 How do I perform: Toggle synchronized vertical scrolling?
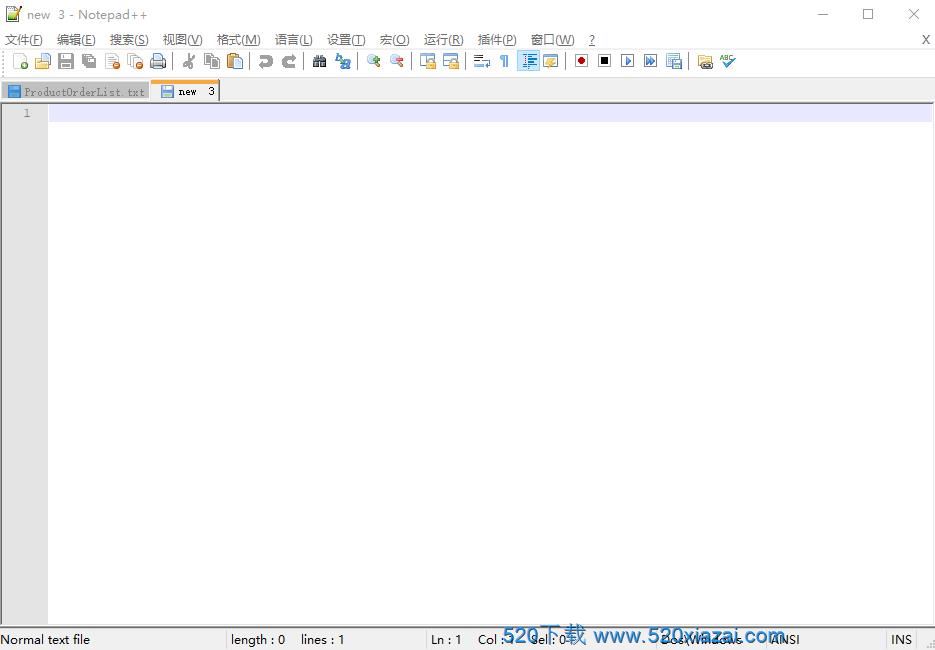click(428, 61)
